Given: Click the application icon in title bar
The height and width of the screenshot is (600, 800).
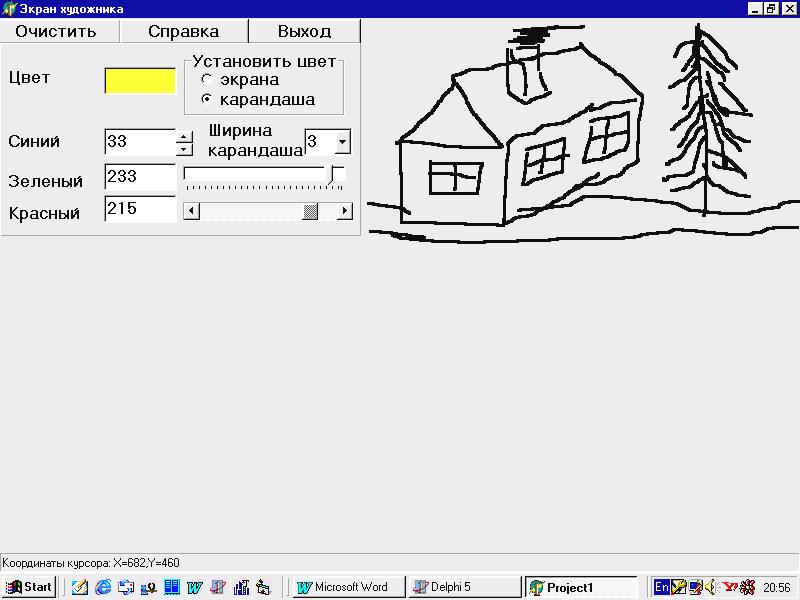Looking at the screenshot, I should [x=9, y=9].
